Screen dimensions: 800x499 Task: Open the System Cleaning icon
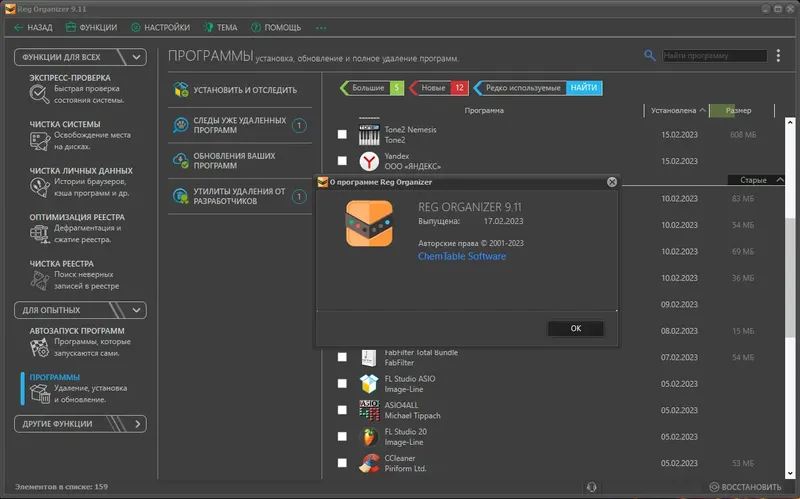pos(39,141)
